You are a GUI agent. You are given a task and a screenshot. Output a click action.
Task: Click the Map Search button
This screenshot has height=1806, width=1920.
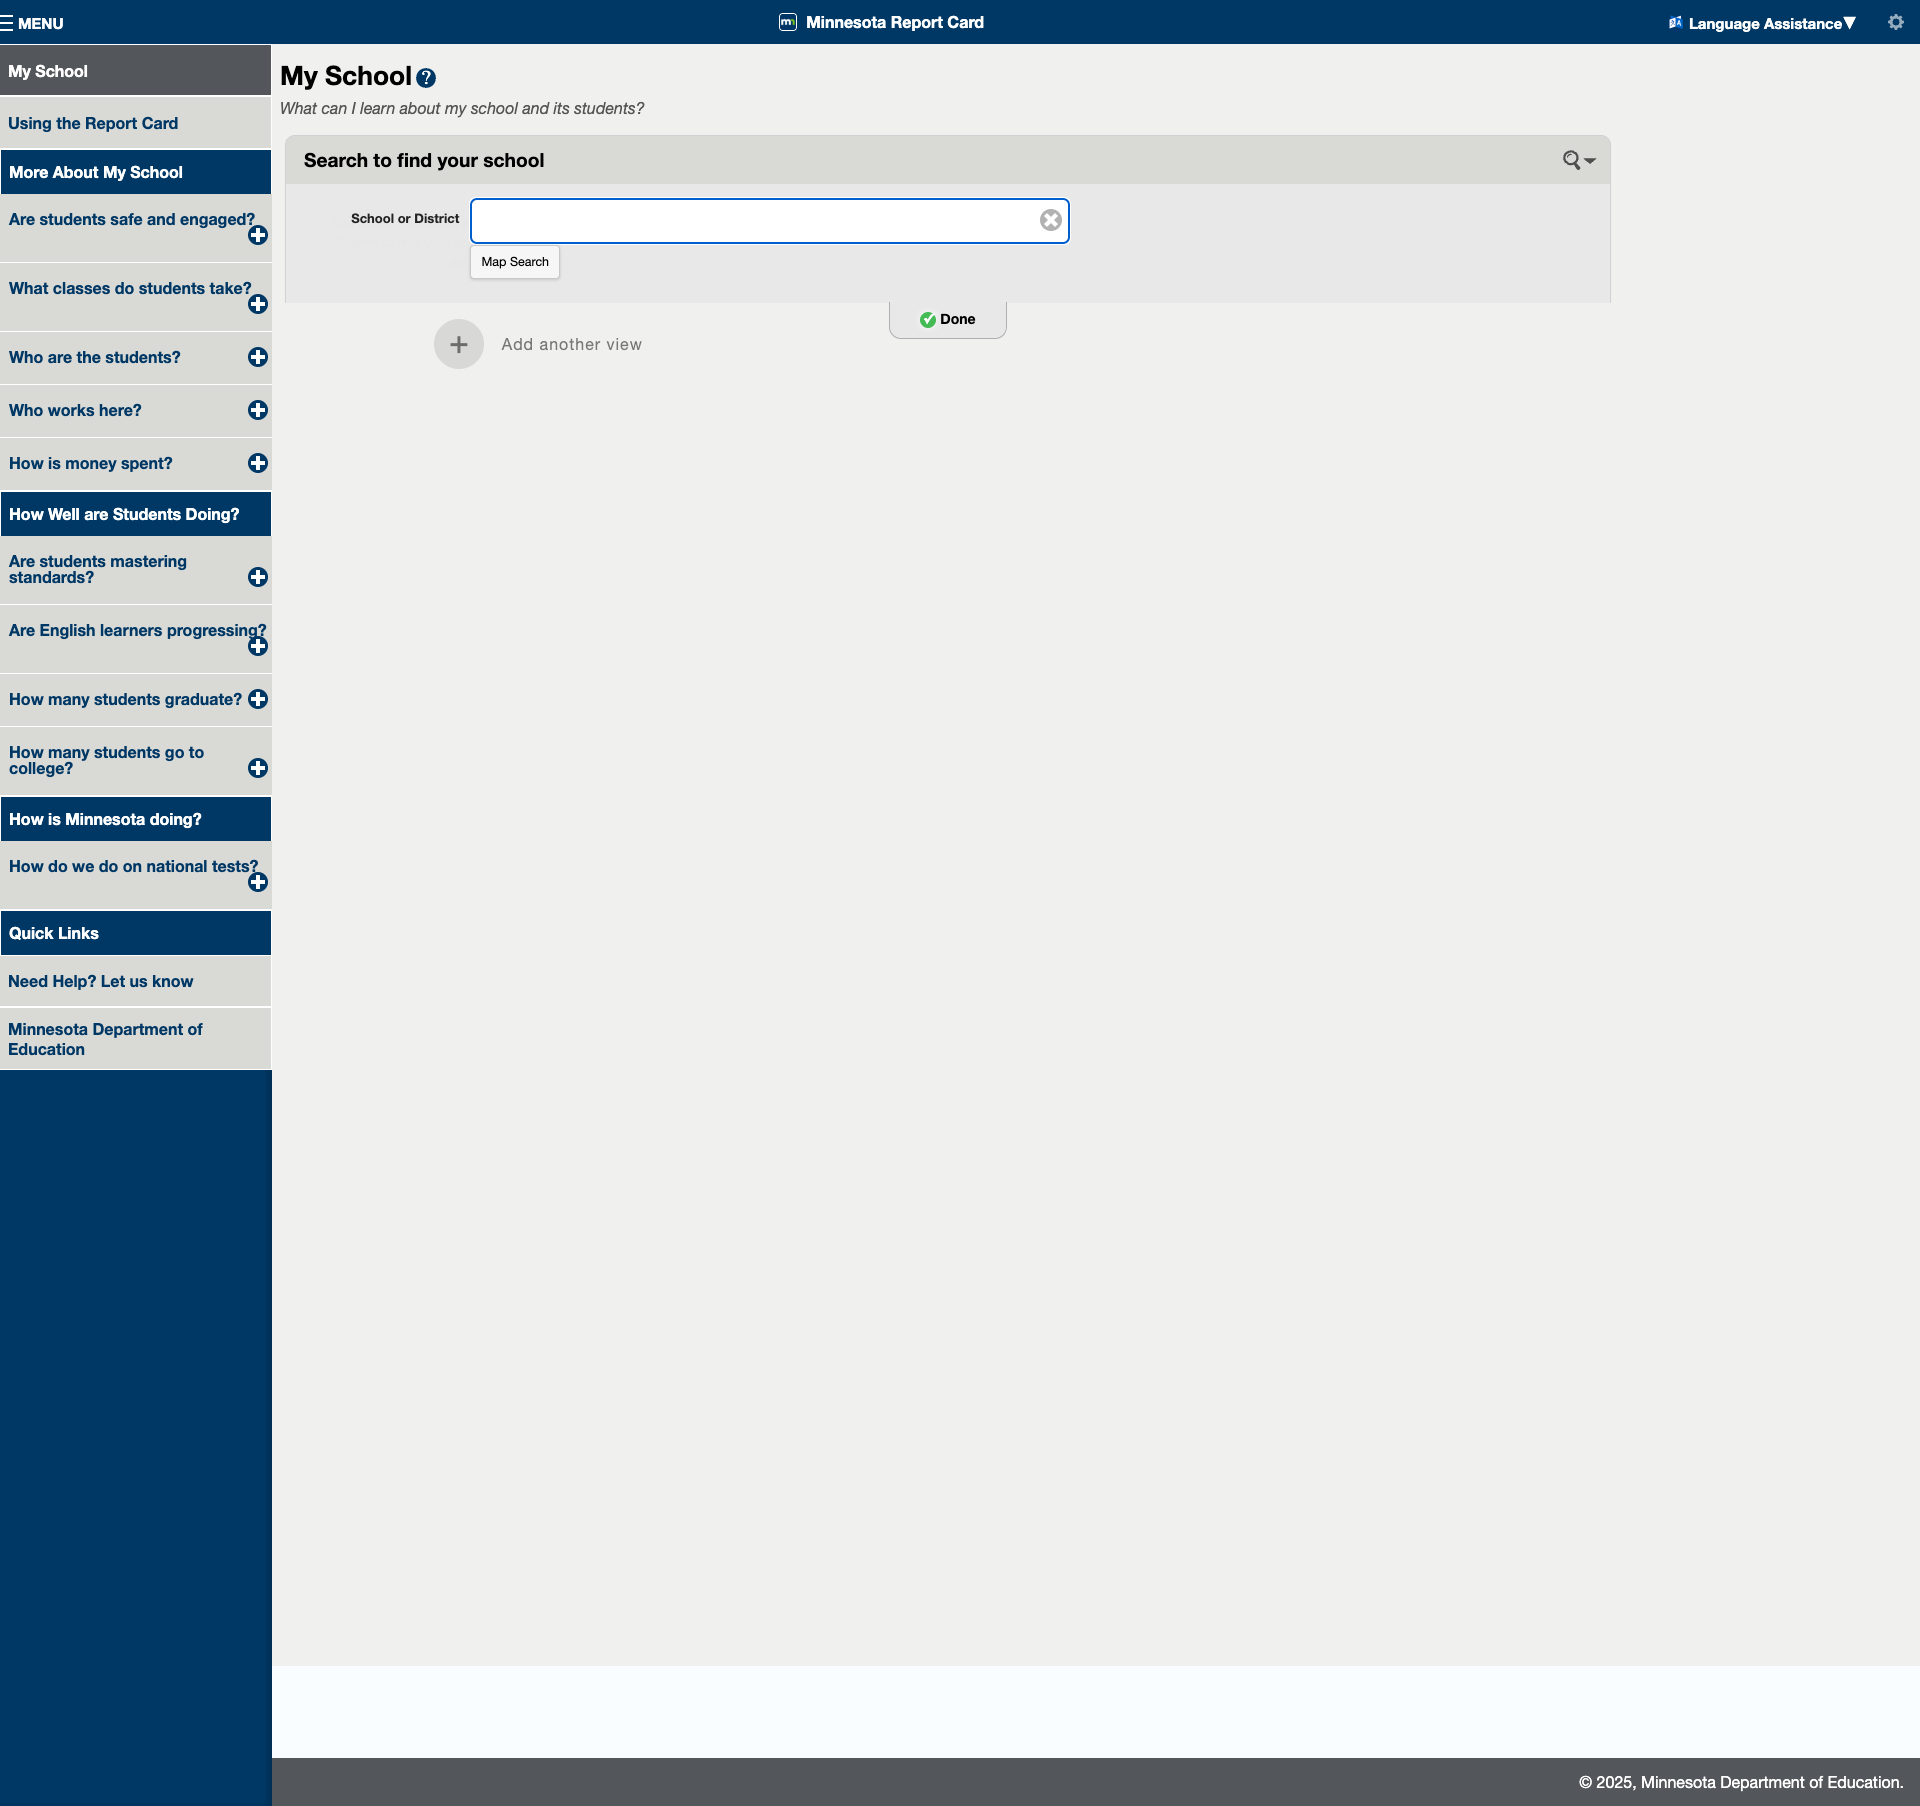(x=515, y=262)
